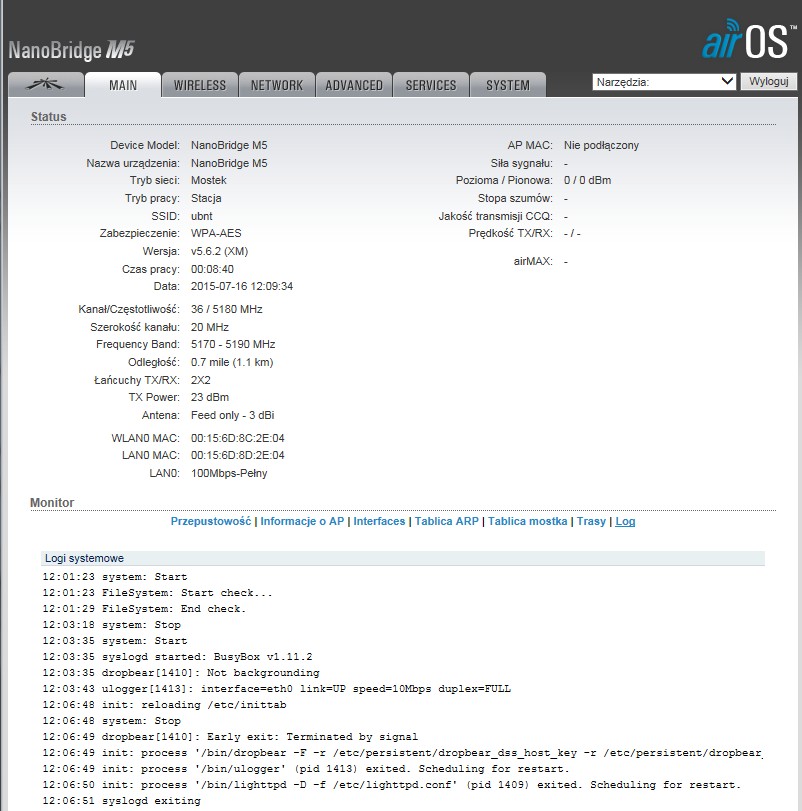Click the Nazwa urządzenia value NanoBridge M5
802x811 pixels.
[229, 163]
